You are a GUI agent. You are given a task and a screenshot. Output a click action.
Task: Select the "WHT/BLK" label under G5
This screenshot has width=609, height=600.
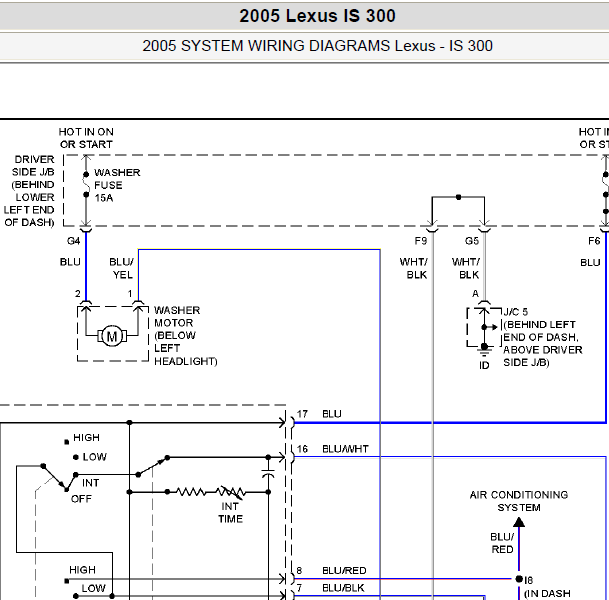point(466,268)
